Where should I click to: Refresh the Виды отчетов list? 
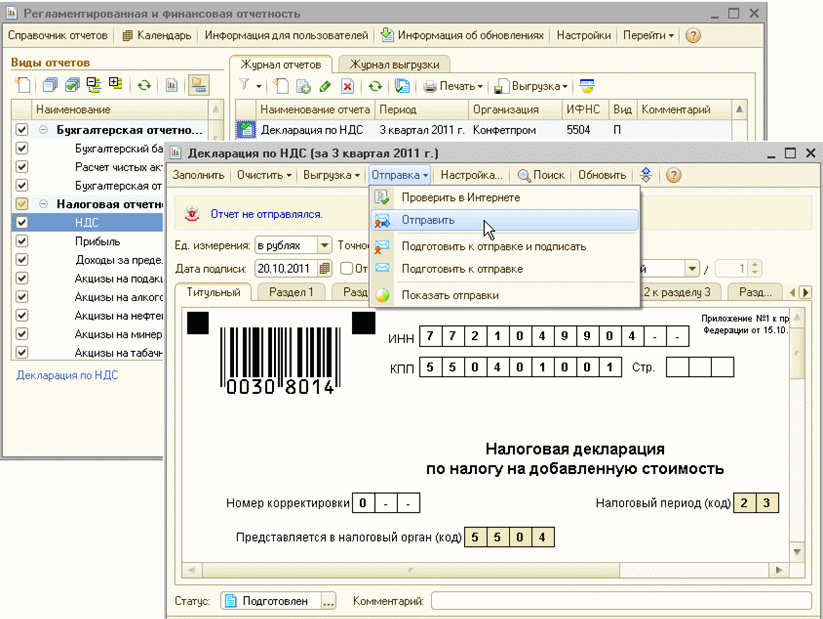[x=144, y=85]
